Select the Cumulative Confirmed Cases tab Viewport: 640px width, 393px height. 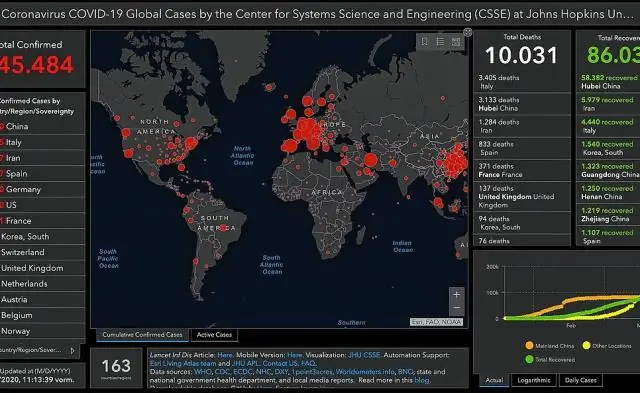point(142,335)
